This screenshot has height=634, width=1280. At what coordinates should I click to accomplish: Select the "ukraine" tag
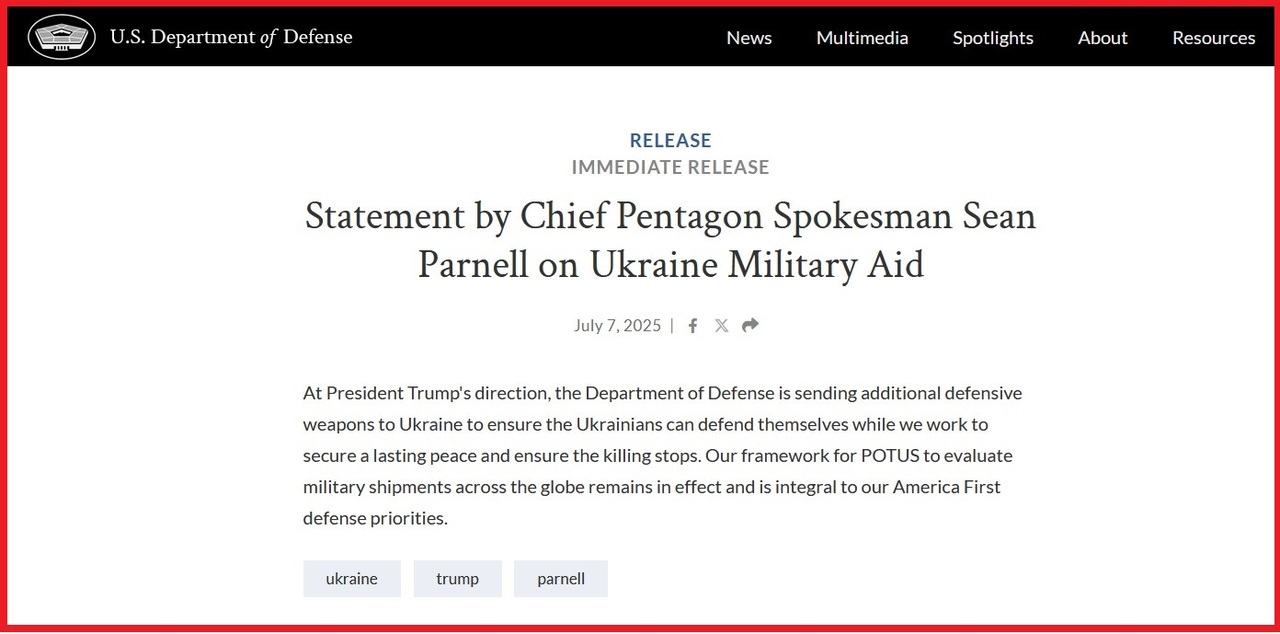click(x=352, y=579)
